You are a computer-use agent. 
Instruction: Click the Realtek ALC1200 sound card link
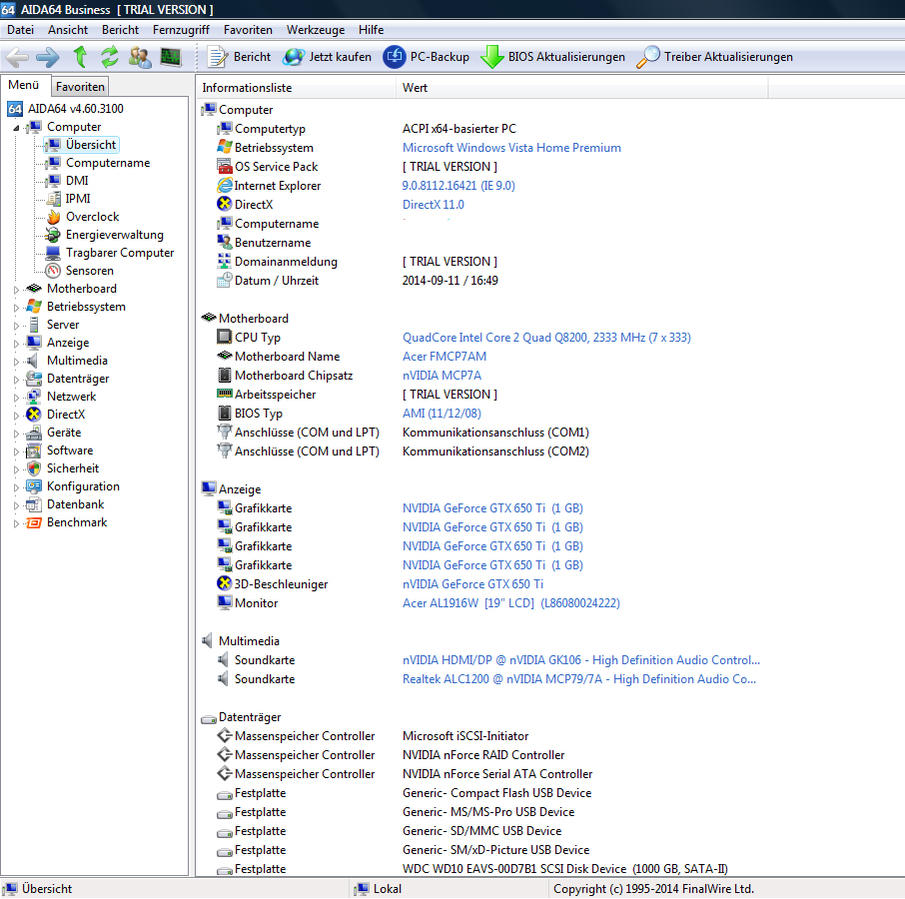click(x=579, y=679)
